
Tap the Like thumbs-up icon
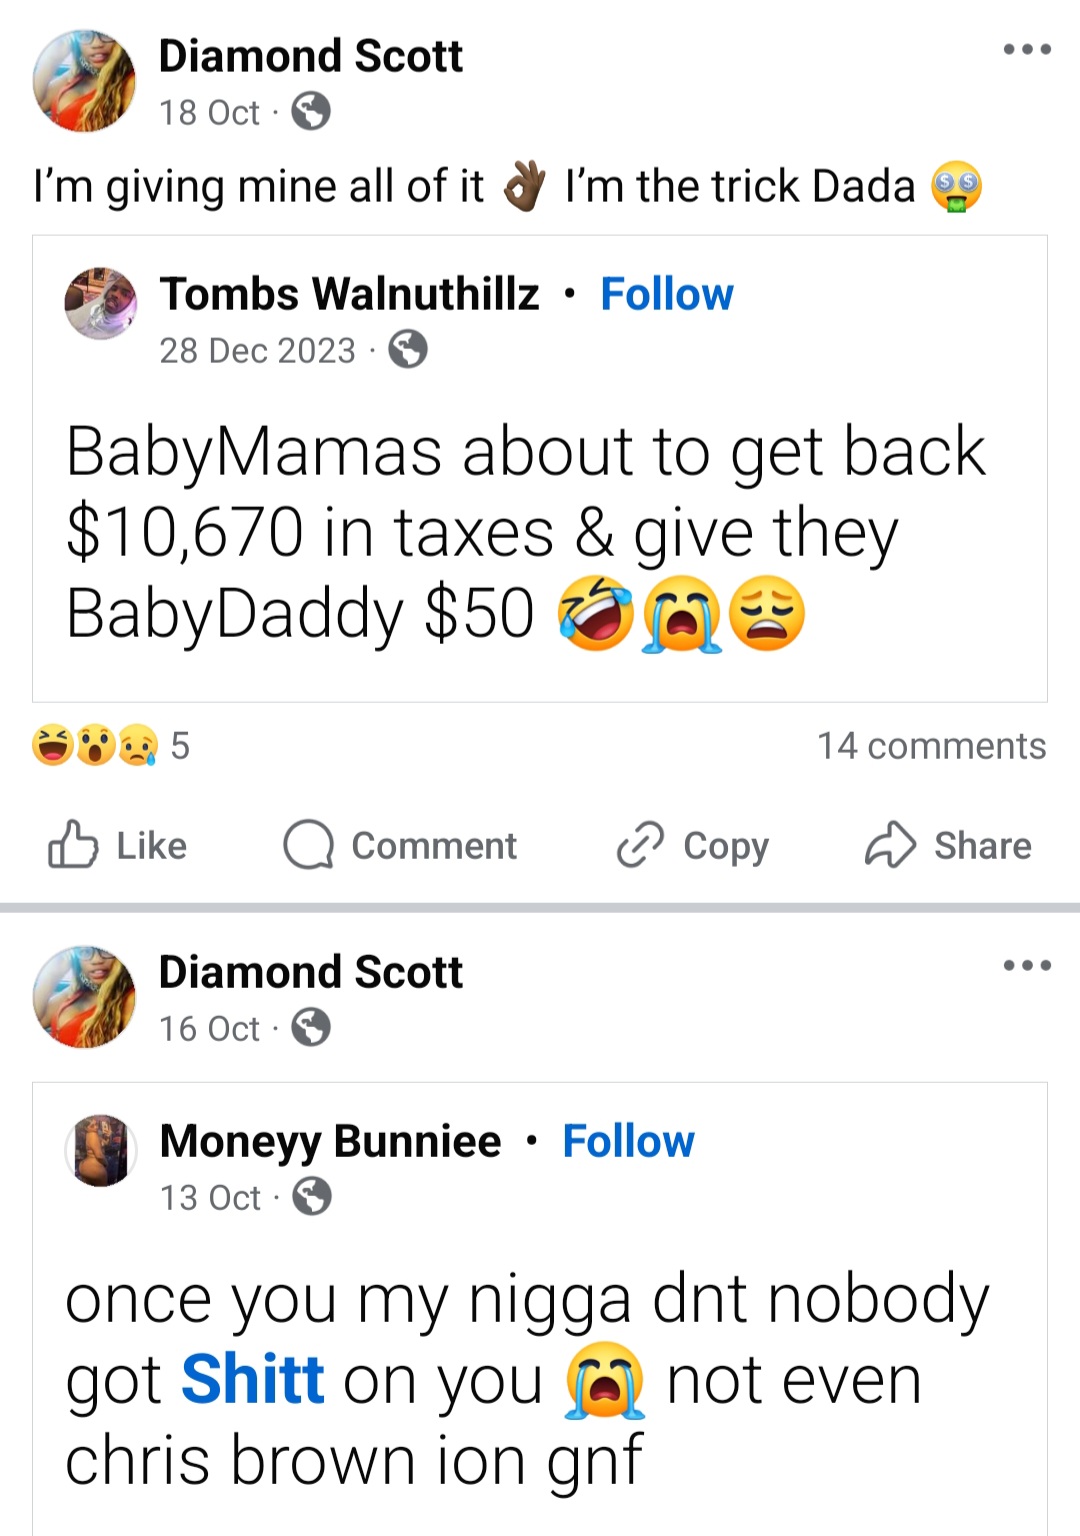pyautogui.click(x=73, y=845)
